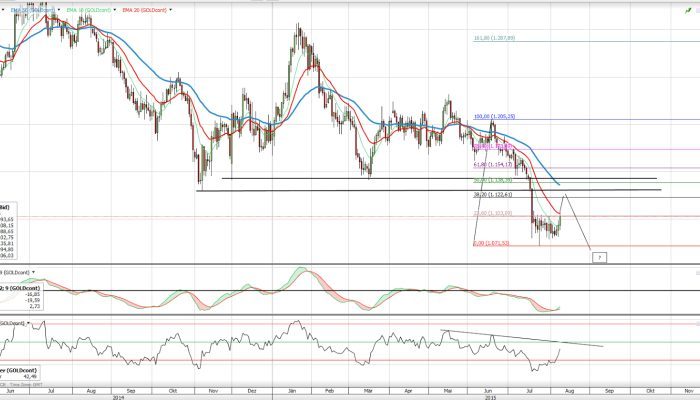
Task: Click the question mark annotation box
Action: (599, 258)
